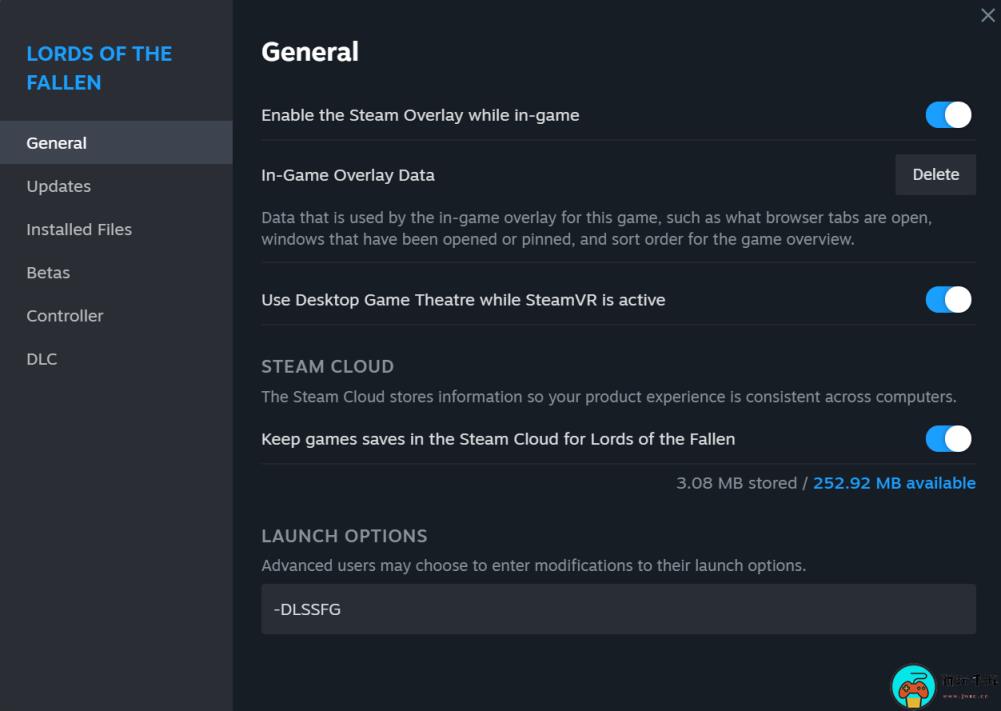Click the 252.92 MB available link

click(894, 483)
